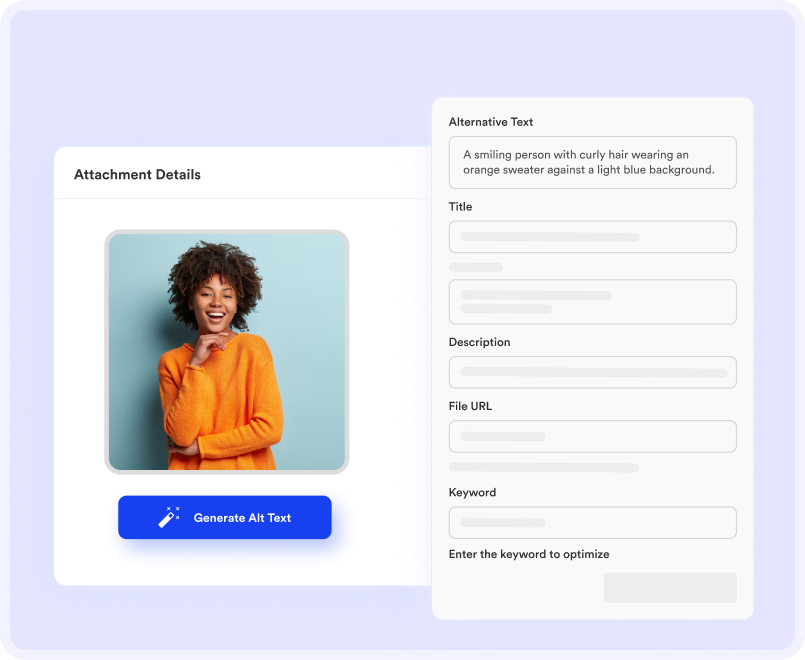Click into the Description input field
Screen dimensions: 805x660
pyautogui.click(x=592, y=372)
